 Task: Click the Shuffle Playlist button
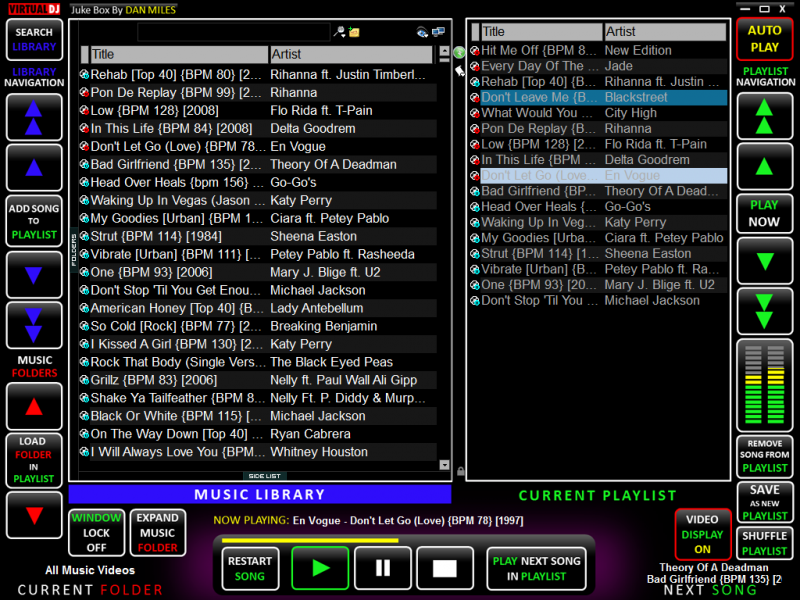tap(764, 543)
